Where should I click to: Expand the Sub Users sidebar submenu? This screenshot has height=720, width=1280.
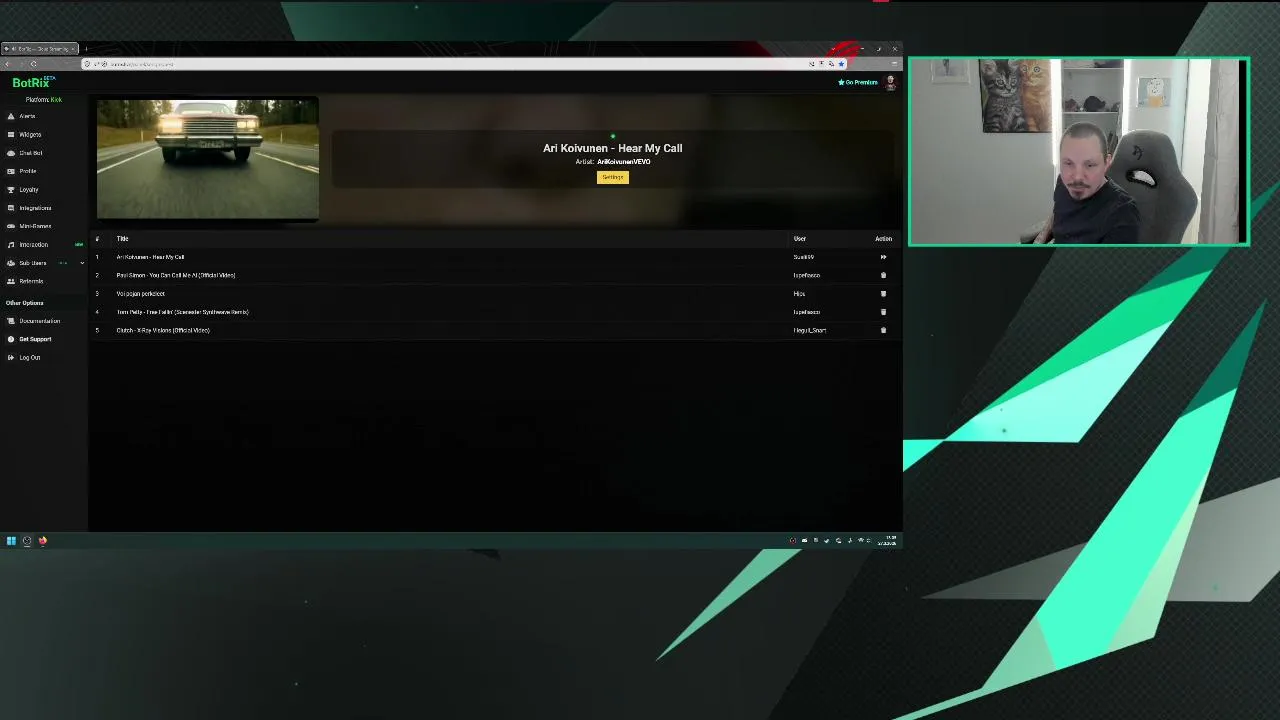point(82,263)
